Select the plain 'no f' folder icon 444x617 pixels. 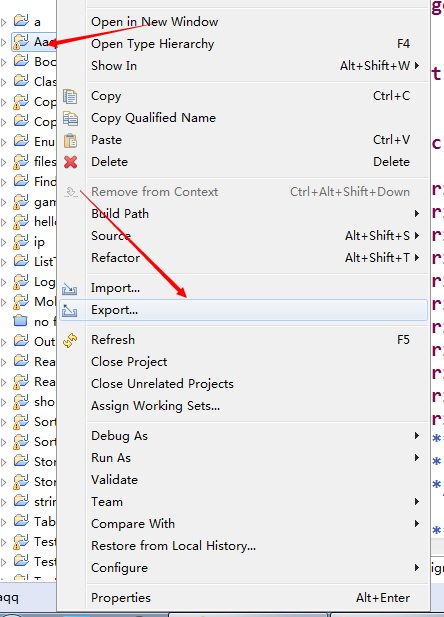click(20, 321)
